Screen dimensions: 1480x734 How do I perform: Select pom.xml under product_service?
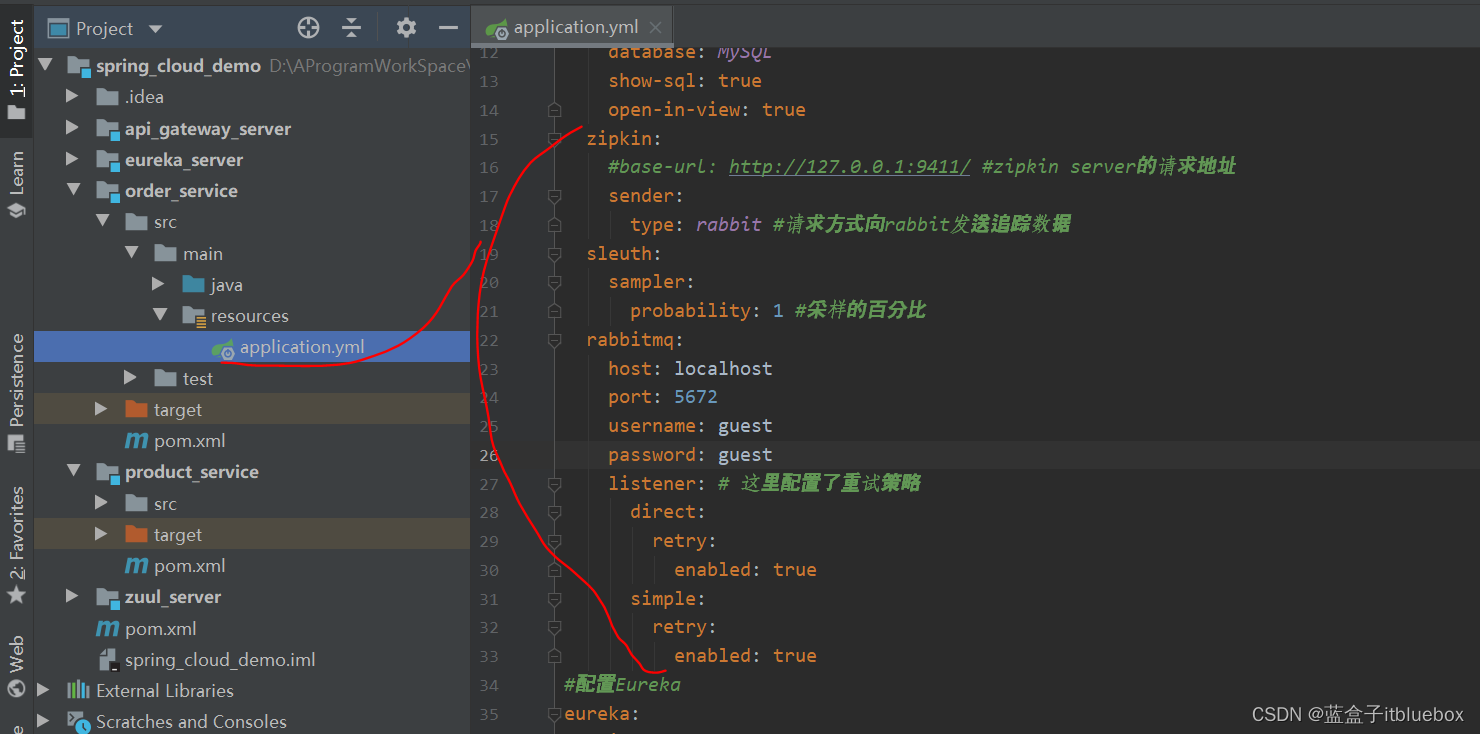pos(190,566)
